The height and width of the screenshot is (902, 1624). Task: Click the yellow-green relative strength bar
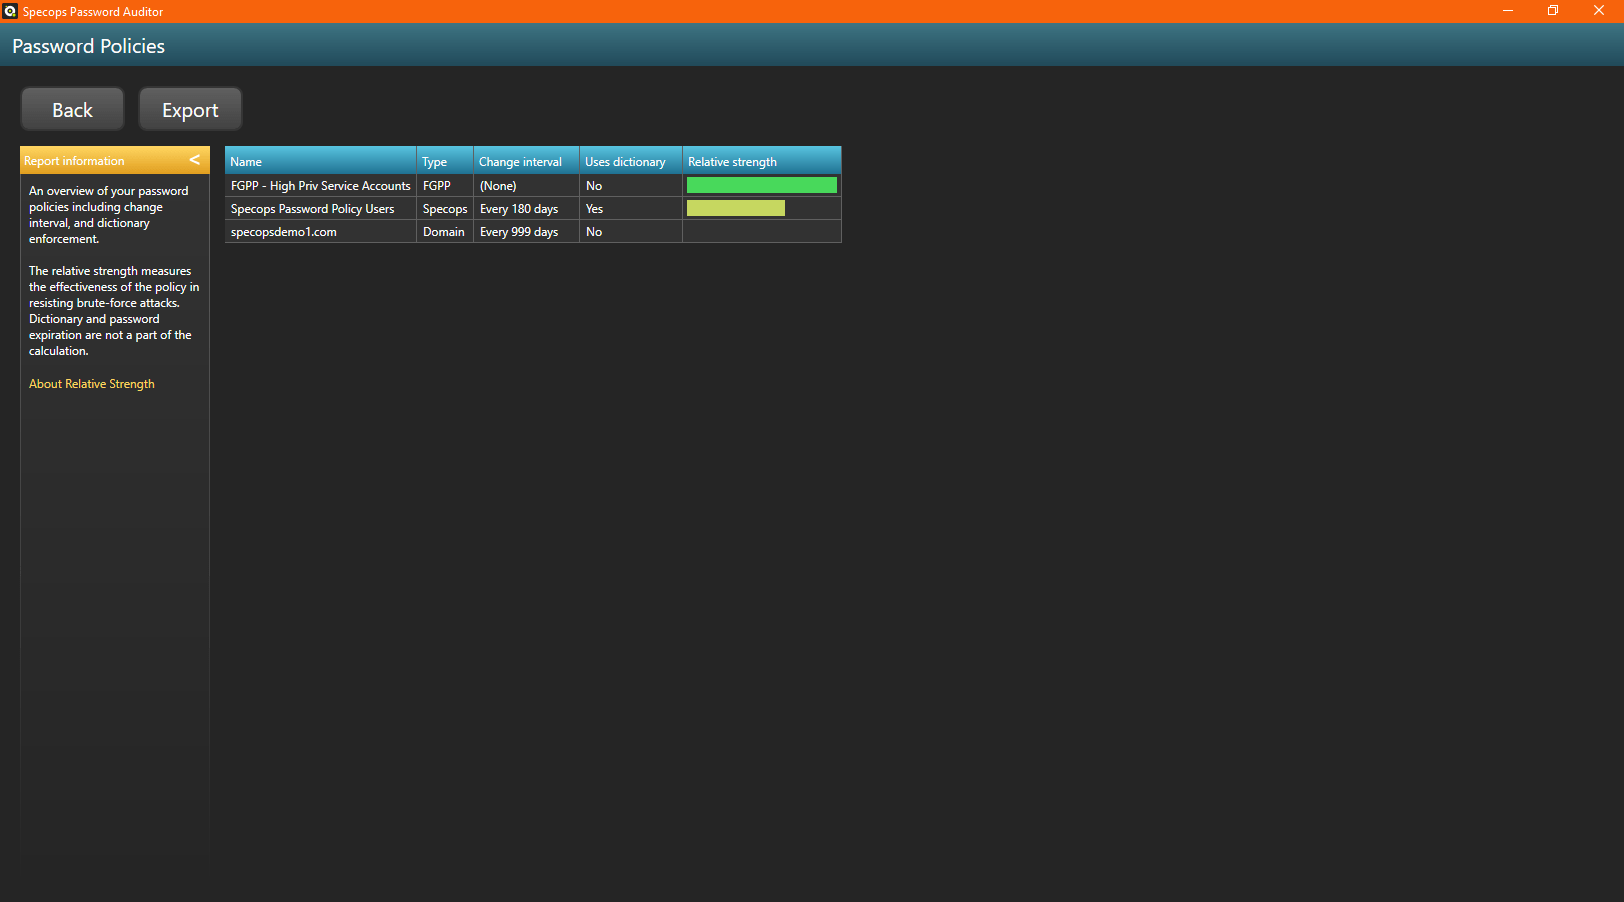(735, 208)
